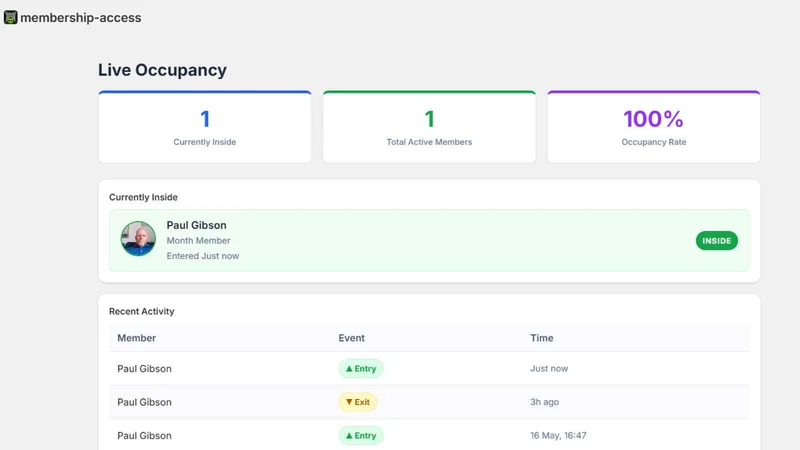Click the Time column header

pyautogui.click(x=541, y=338)
